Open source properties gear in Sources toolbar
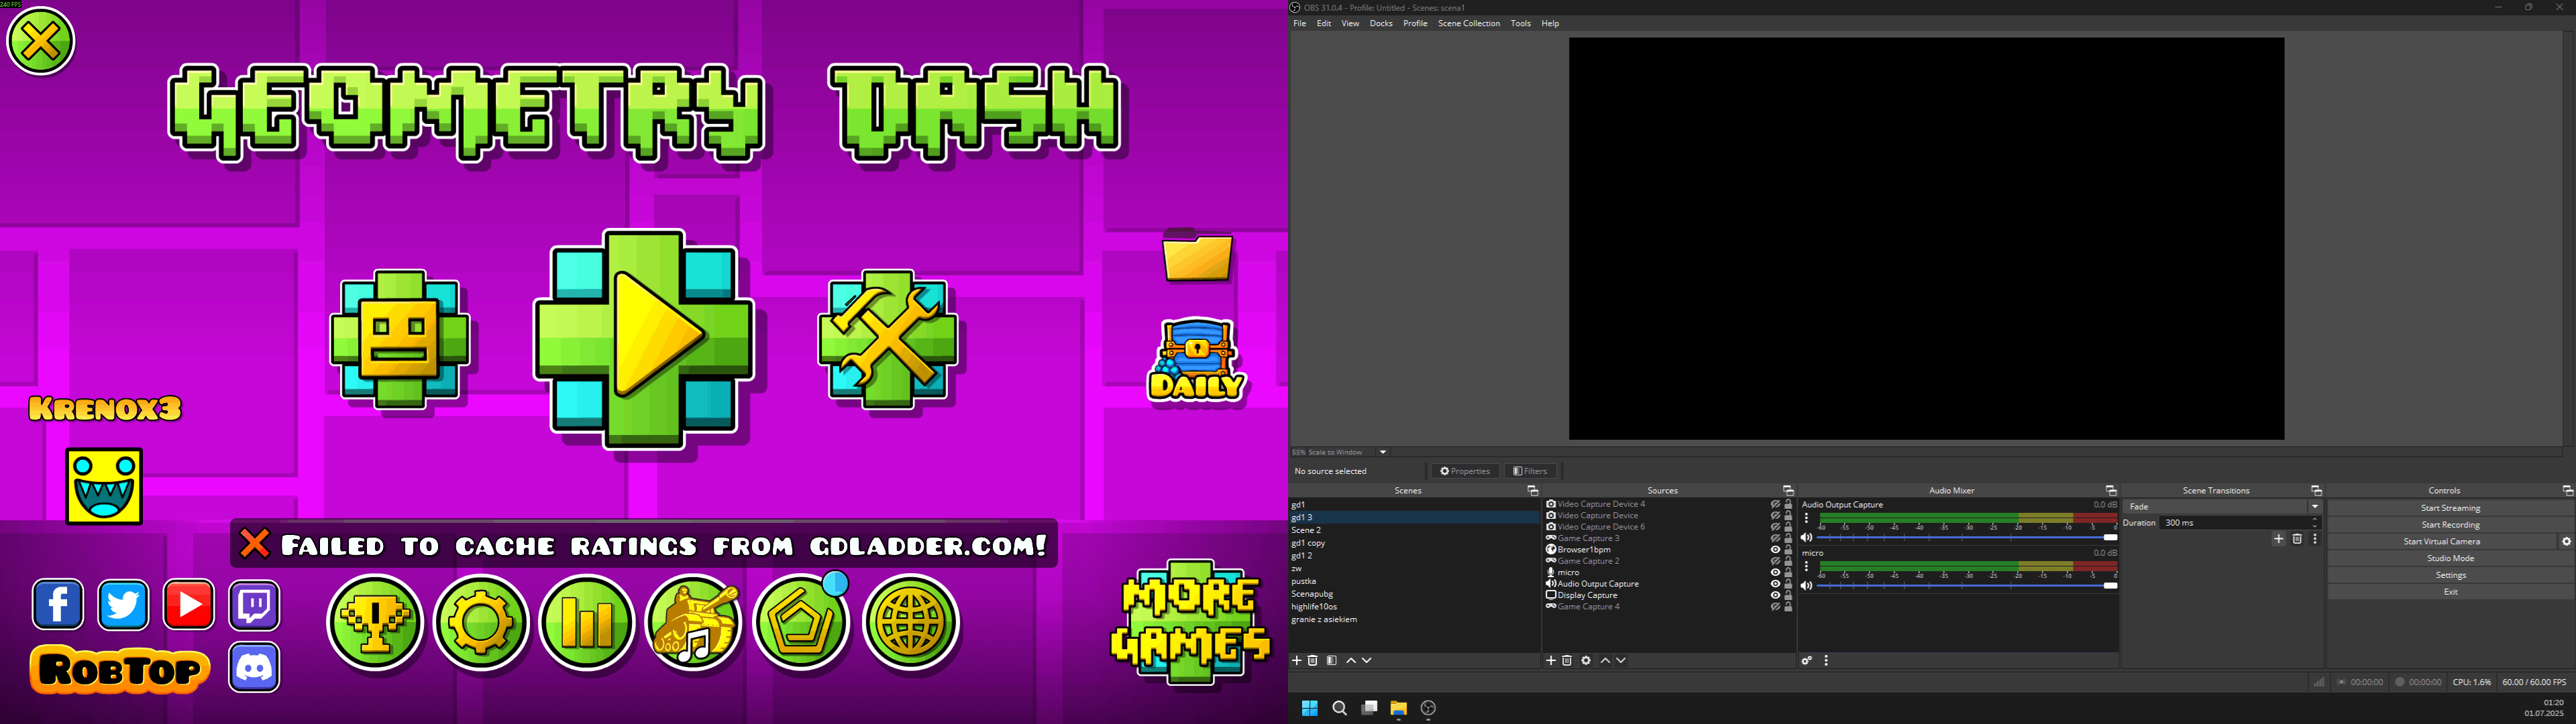 (1586, 661)
